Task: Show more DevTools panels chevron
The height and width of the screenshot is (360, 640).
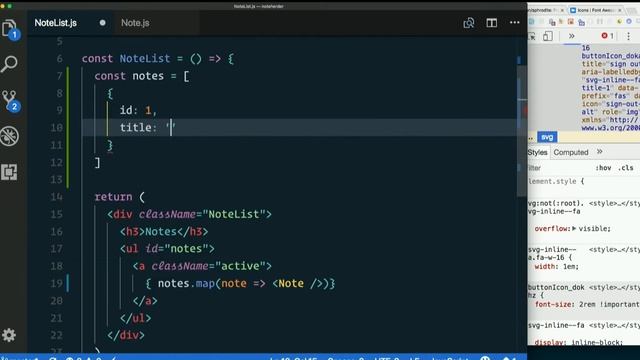Action: [x=571, y=36]
